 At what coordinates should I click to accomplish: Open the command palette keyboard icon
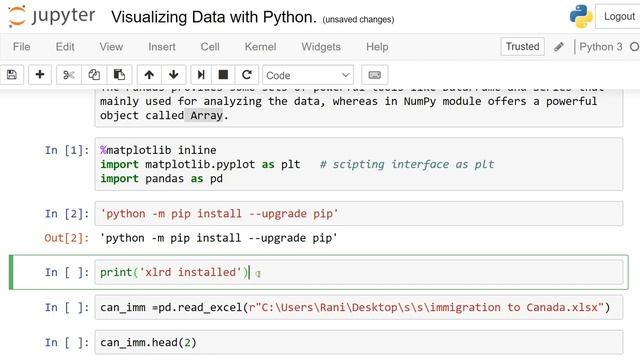point(374,75)
